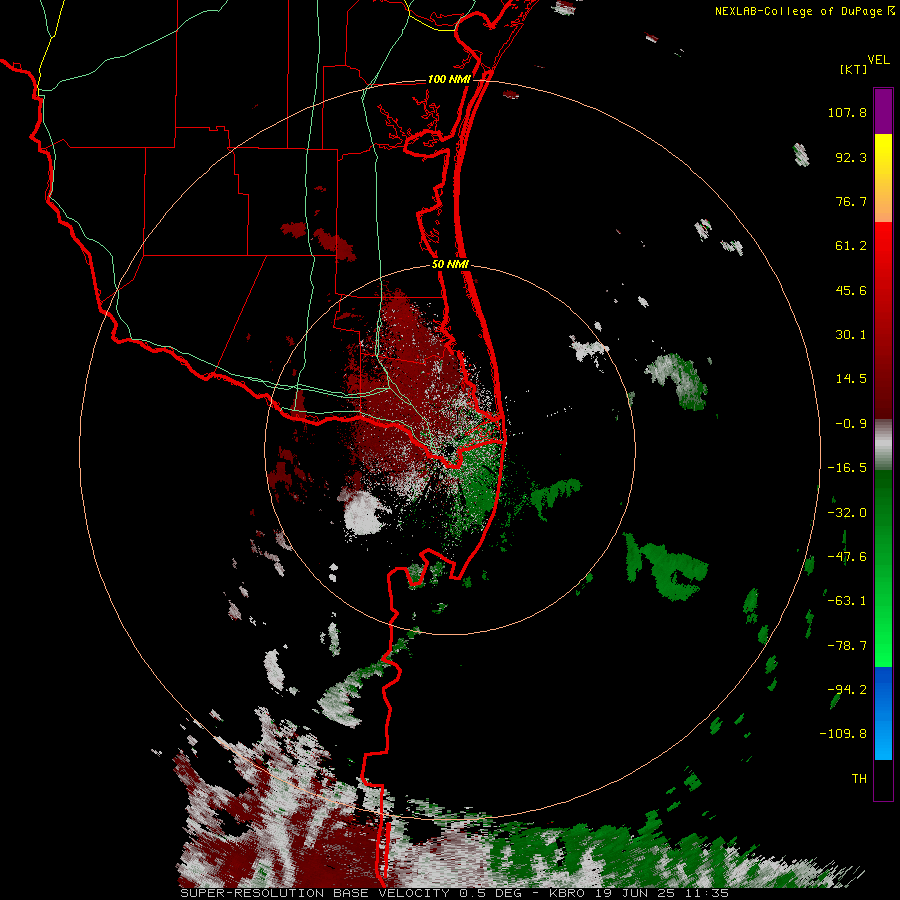Click the NEXLAB-College of DuPage title text
This screenshot has width=900, height=900.
[799, 11]
